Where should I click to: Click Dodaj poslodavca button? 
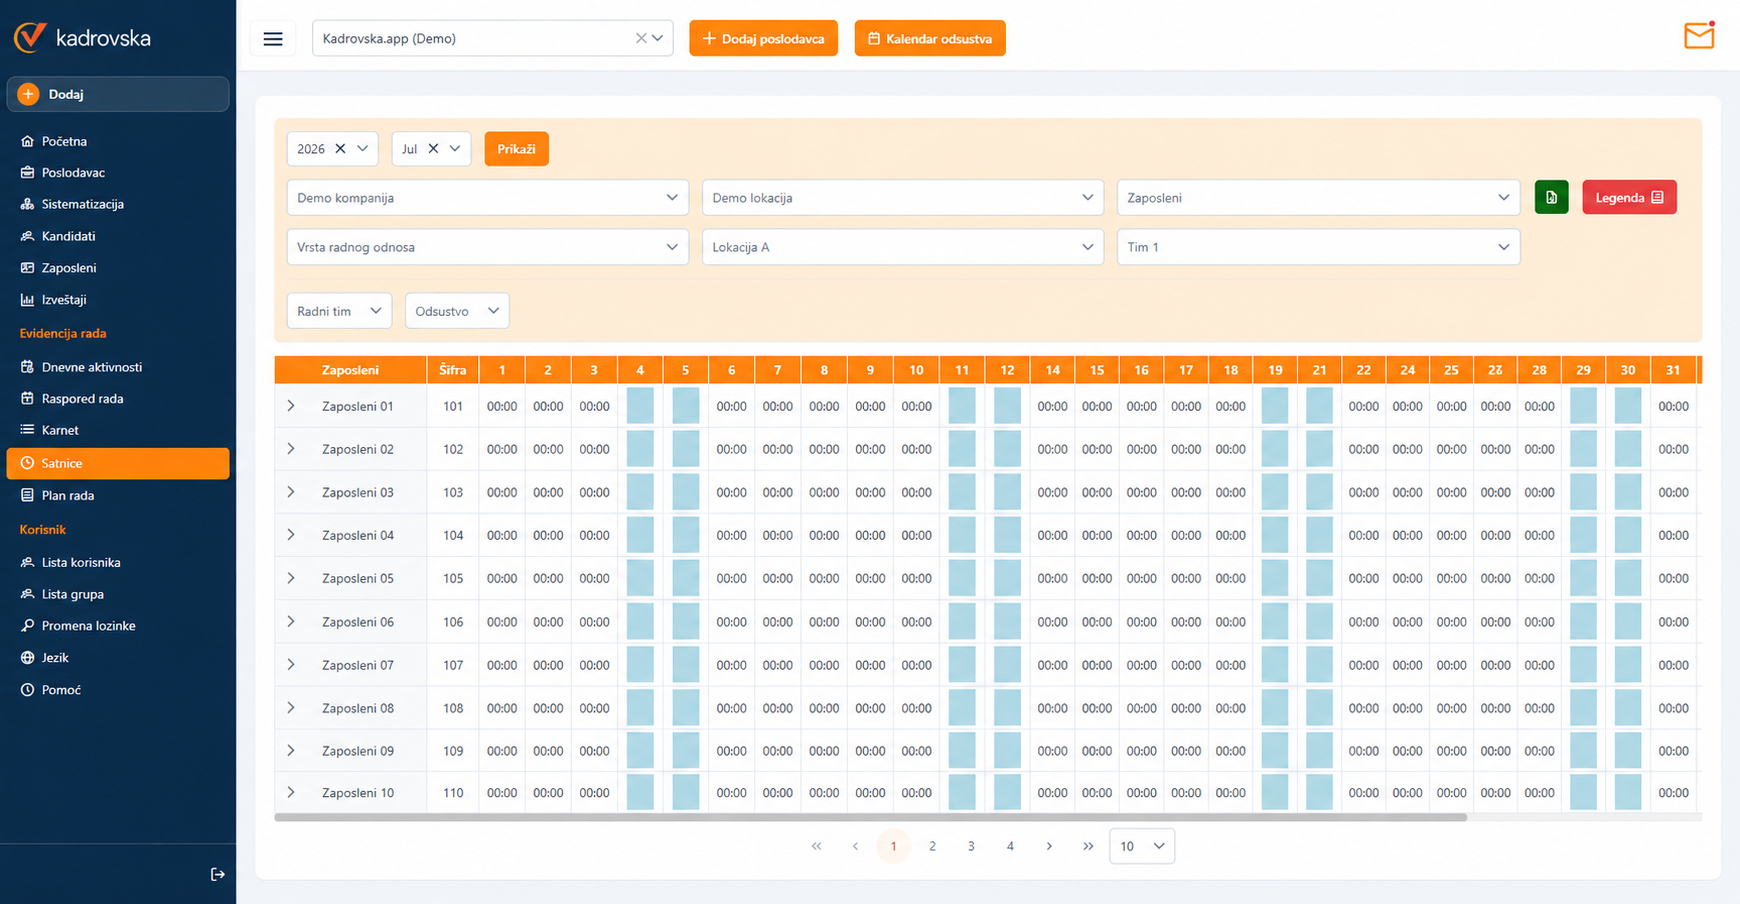tap(763, 38)
